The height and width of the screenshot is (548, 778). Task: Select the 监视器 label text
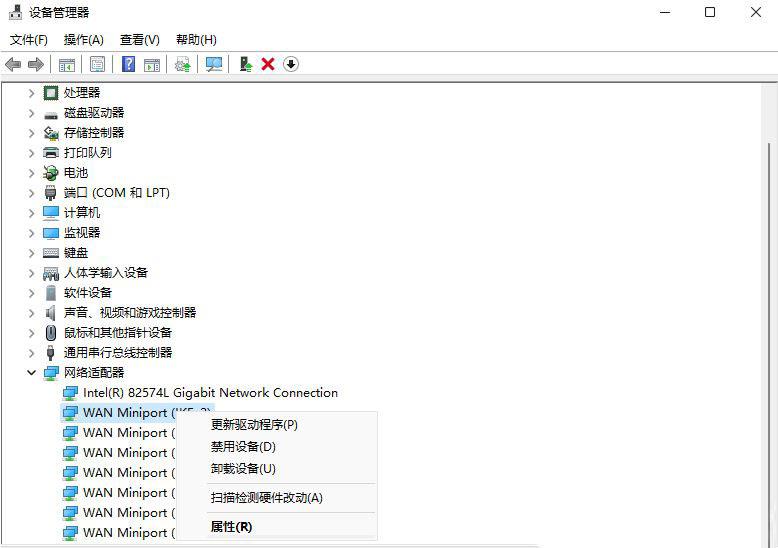pyautogui.click(x=82, y=233)
